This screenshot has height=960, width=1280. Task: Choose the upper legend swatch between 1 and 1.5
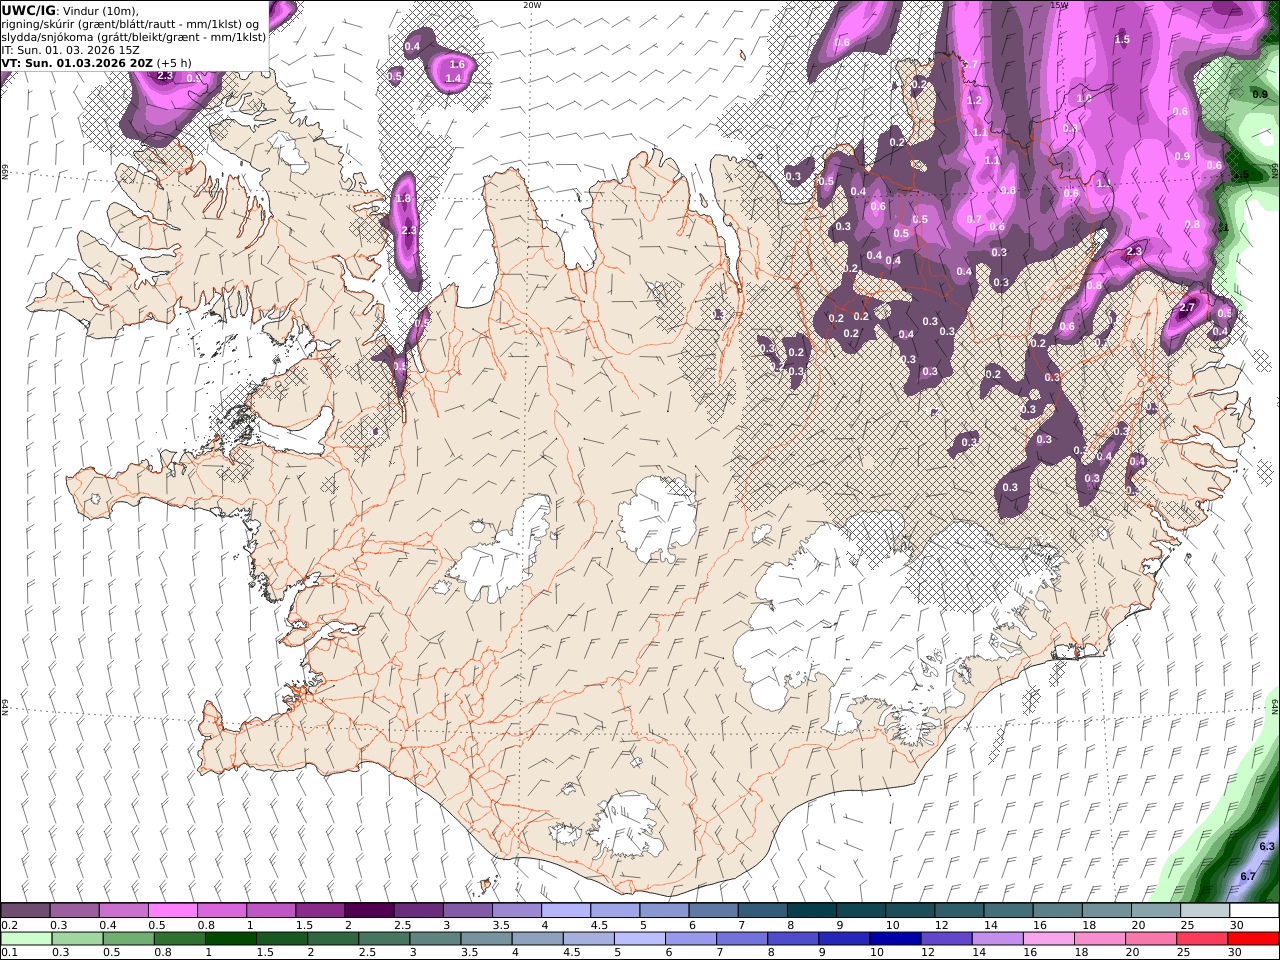[271, 910]
